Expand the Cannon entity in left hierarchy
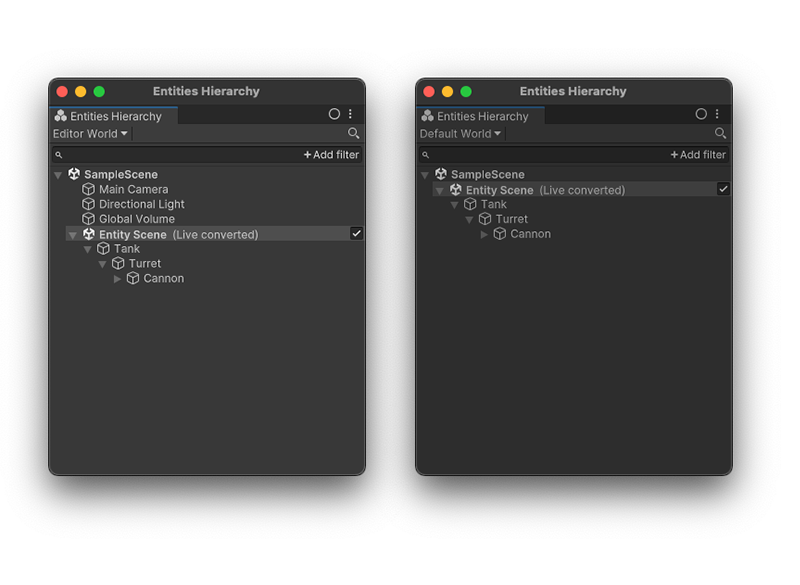 click(x=117, y=278)
